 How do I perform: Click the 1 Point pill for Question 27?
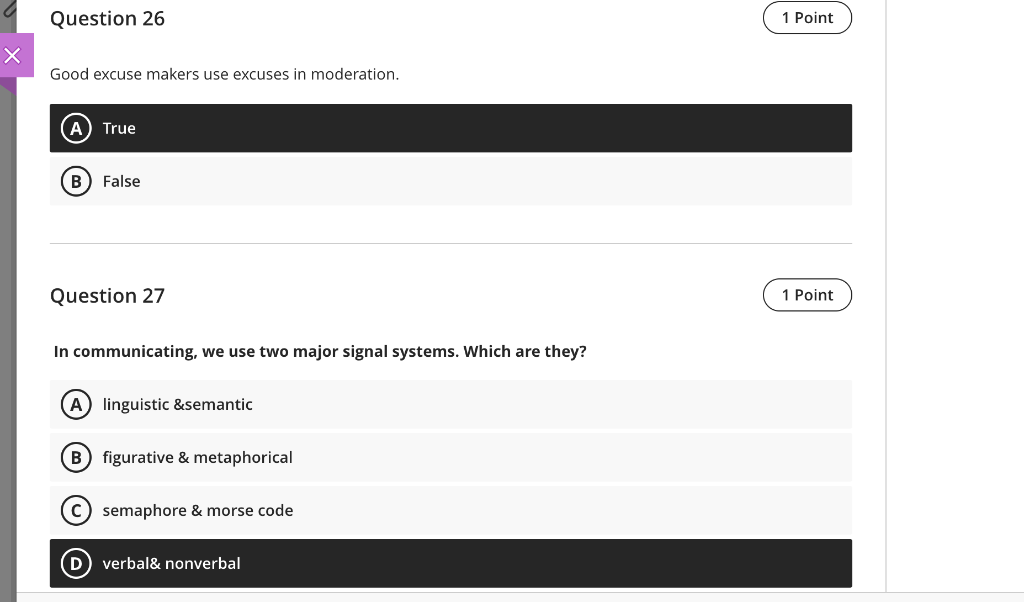807,294
